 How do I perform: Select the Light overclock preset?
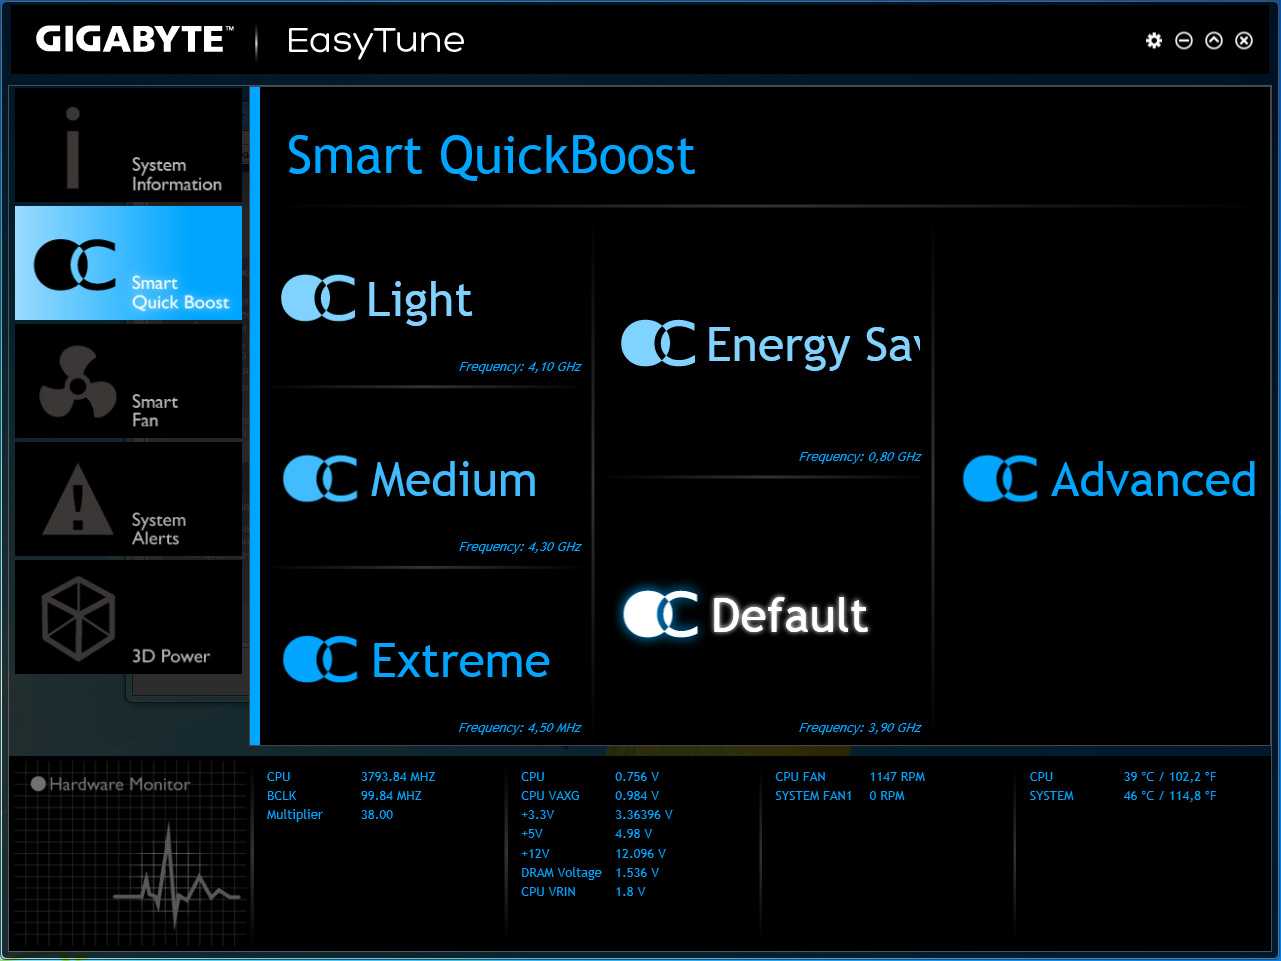[x=419, y=300]
